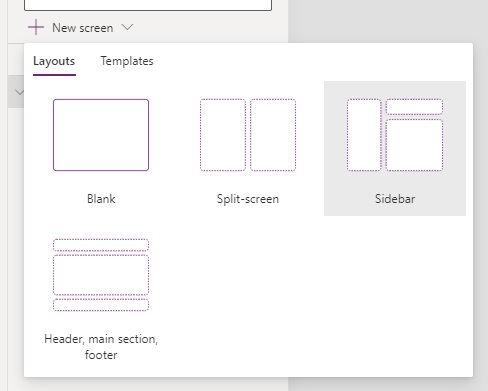Select the narrow left column of Sidebar icon
The image size is (488, 391).
364,135
